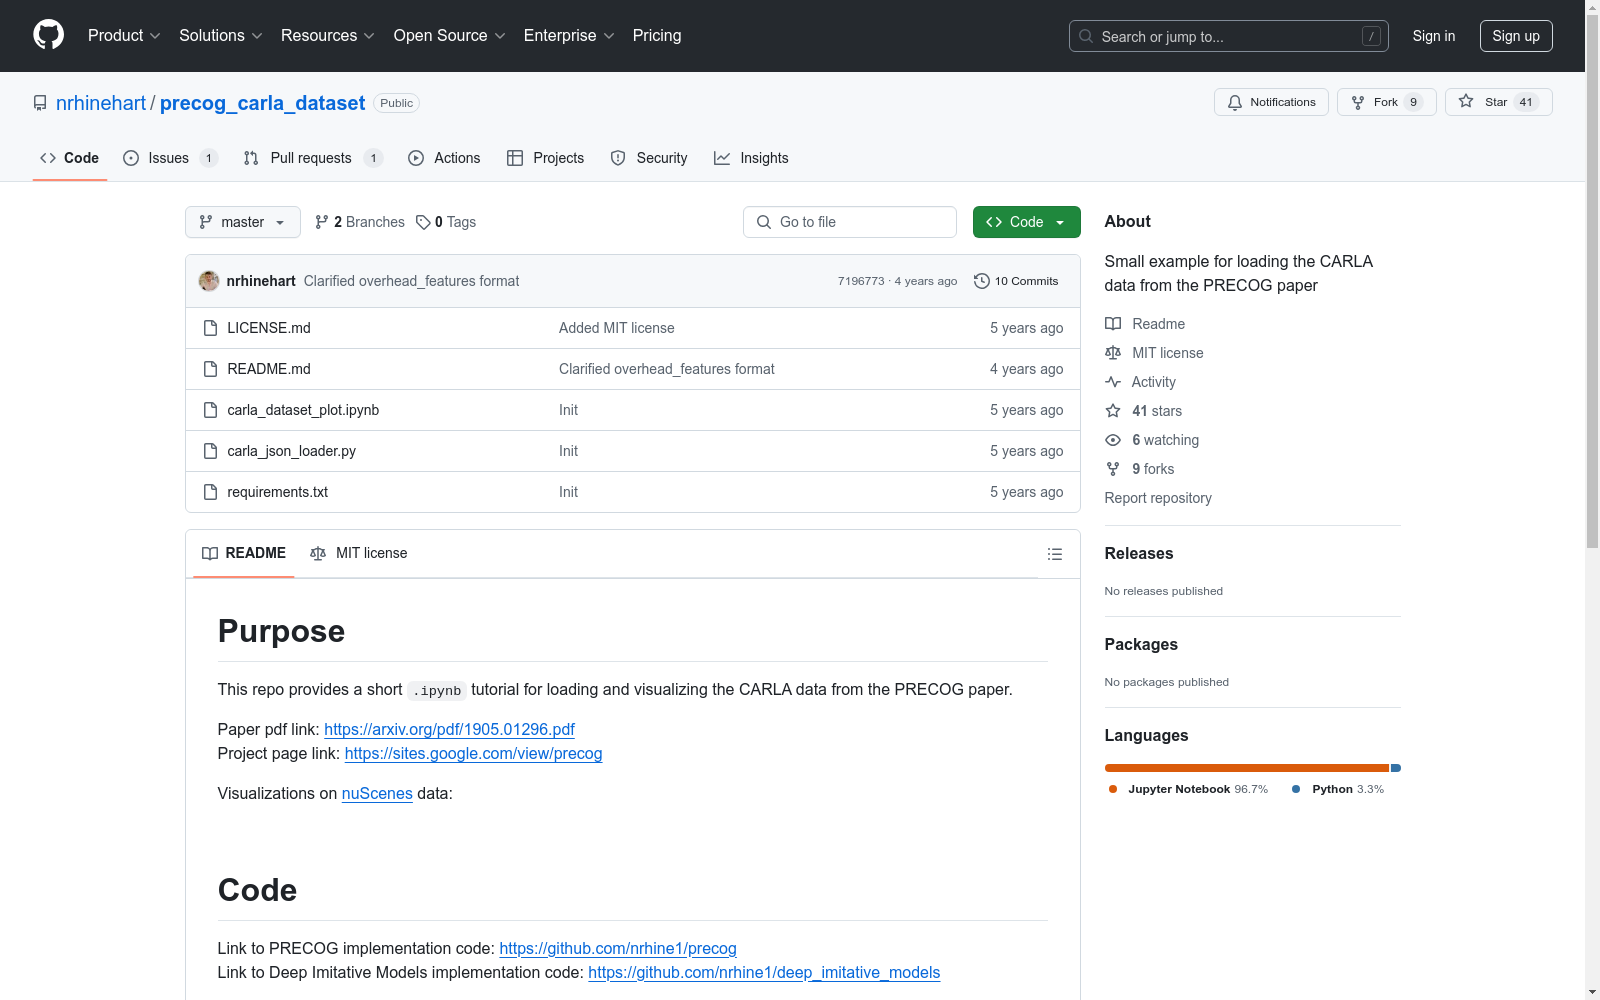The width and height of the screenshot is (1600, 1000).
Task: Expand the Solutions menu
Action: pos(221,36)
